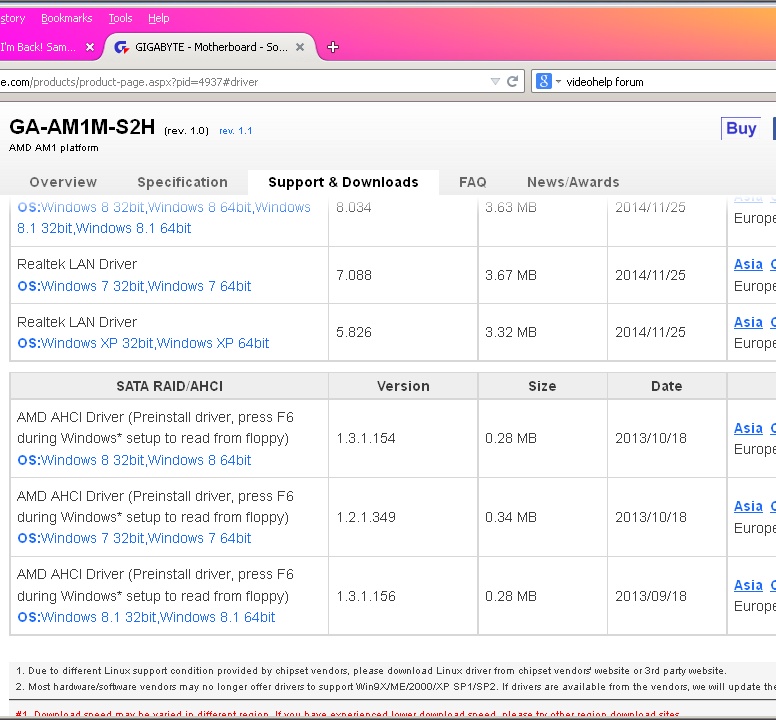Open the Specification page tab
Viewport: 776px width, 720px height.
pyautogui.click(x=183, y=183)
